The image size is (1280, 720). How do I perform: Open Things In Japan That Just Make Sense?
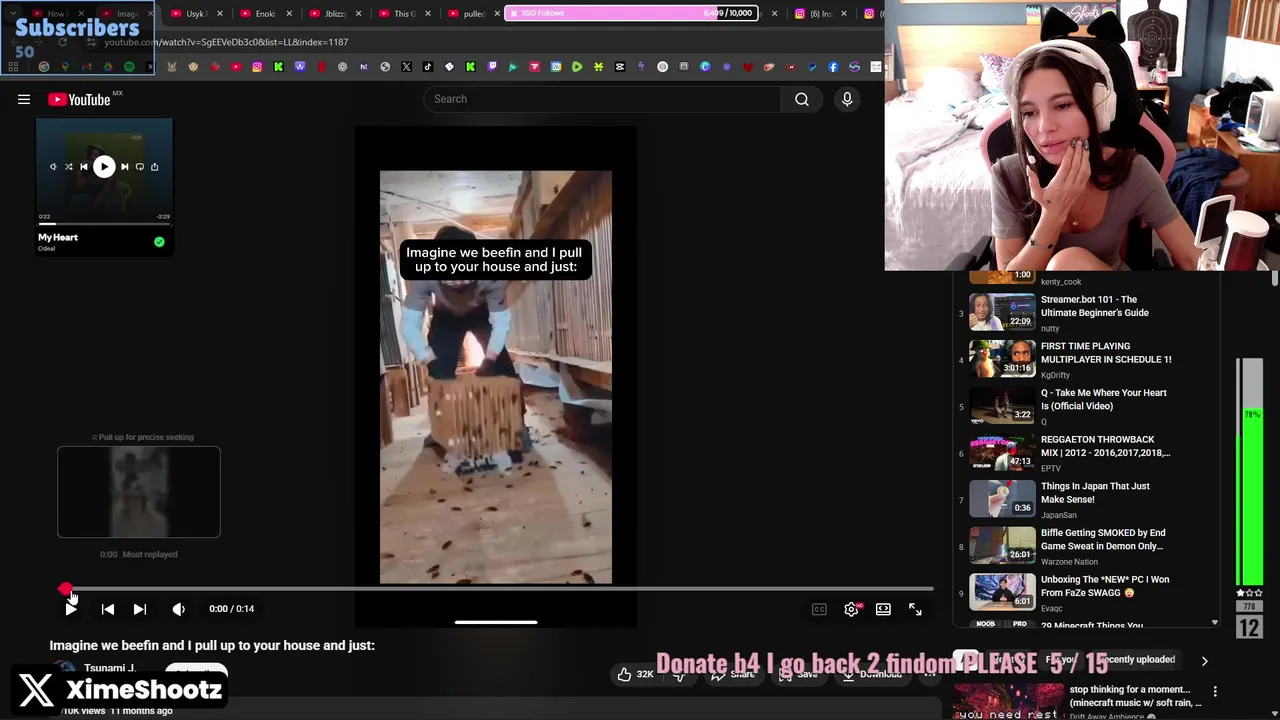pyautogui.click(x=1095, y=493)
